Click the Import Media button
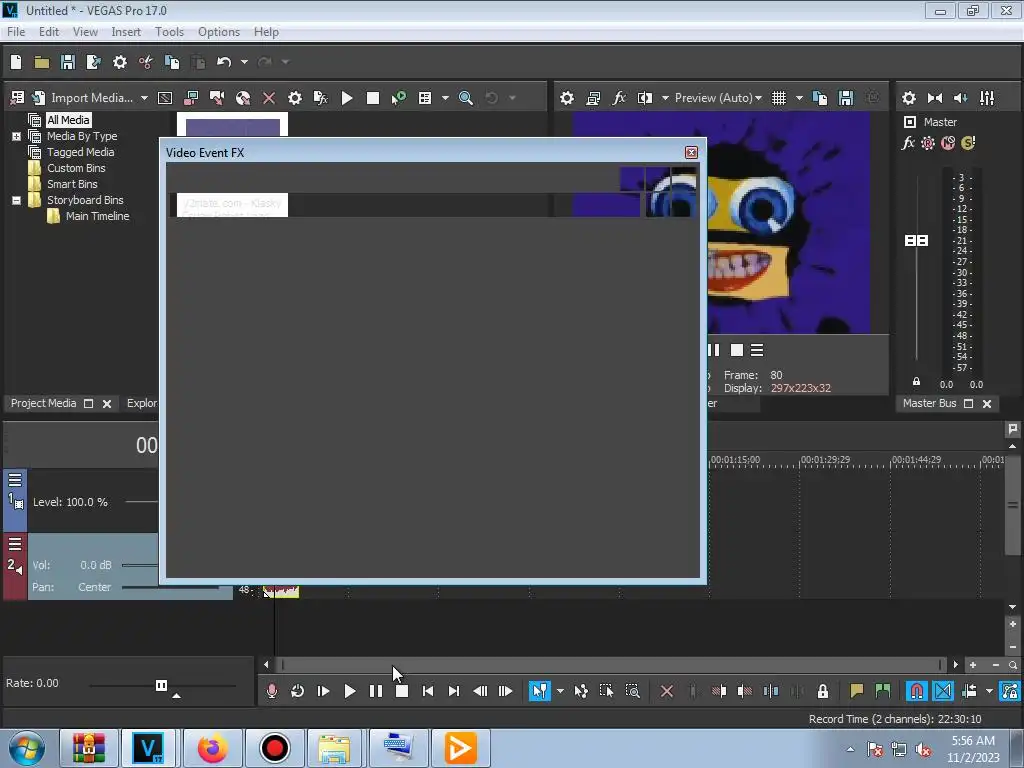The height and width of the screenshot is (768, 1024). (x=82, y=98)
